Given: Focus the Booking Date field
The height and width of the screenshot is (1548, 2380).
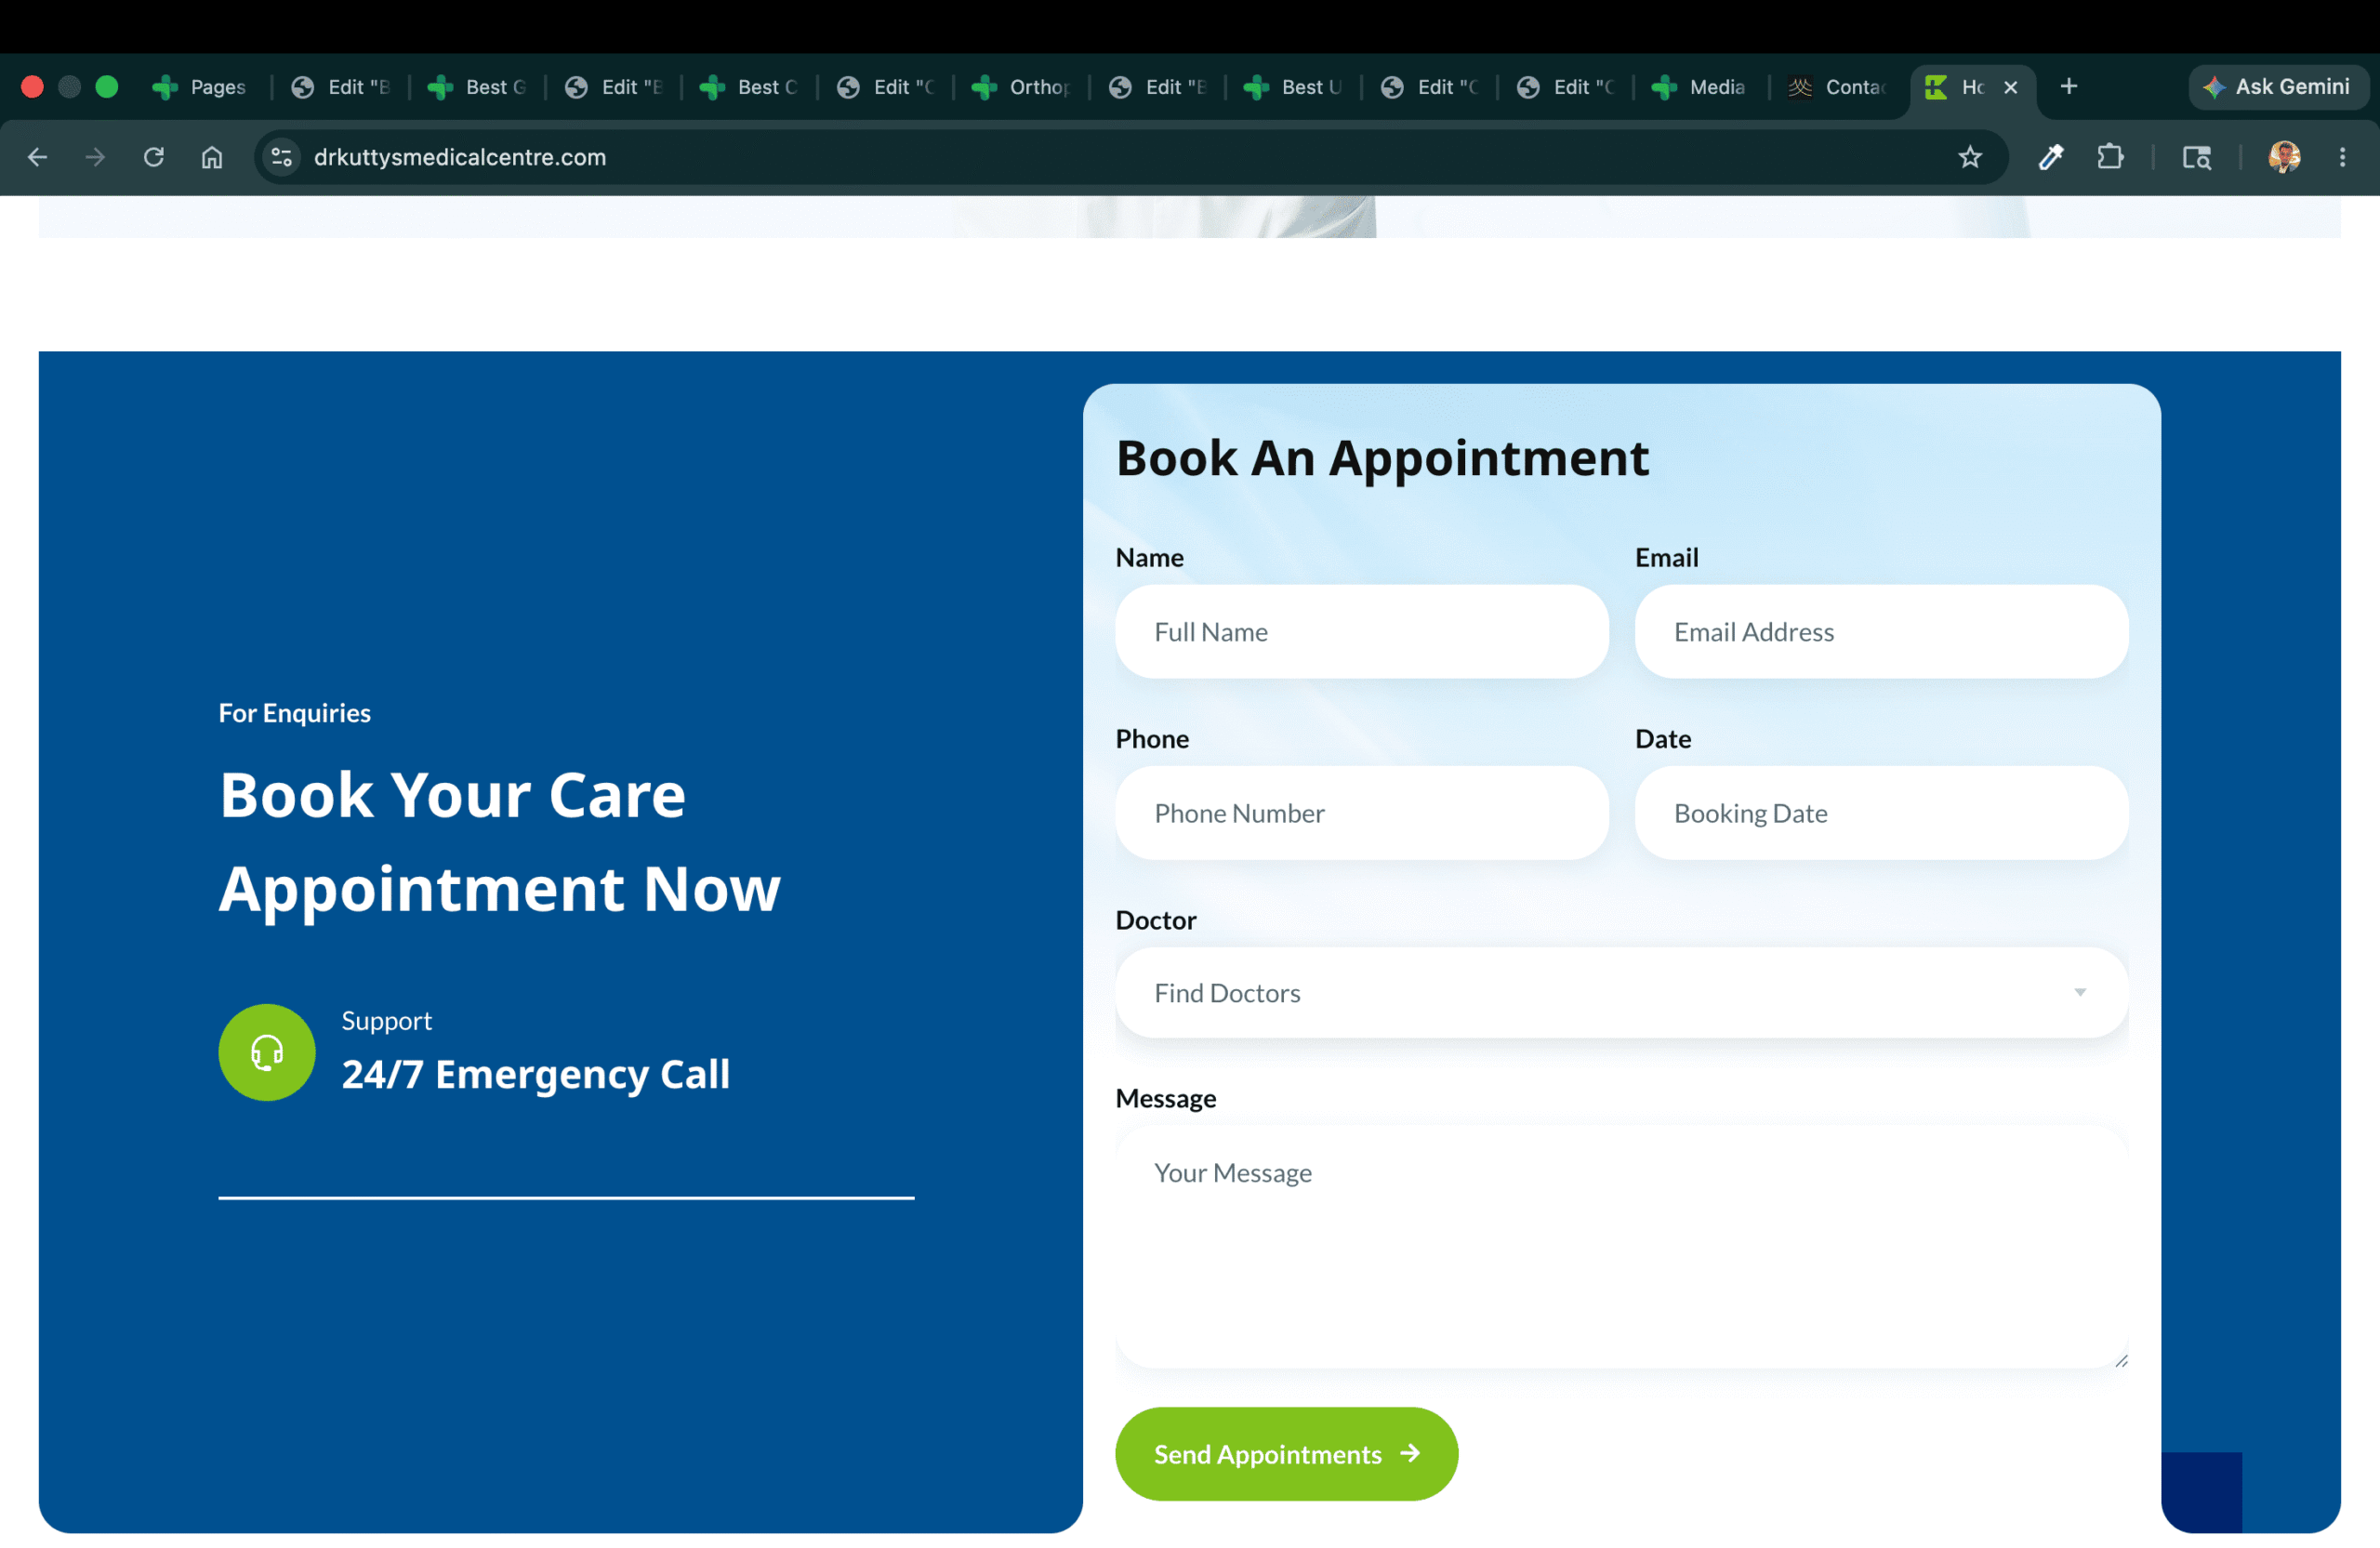Looking at the screenshot, I should [1881, 813].
